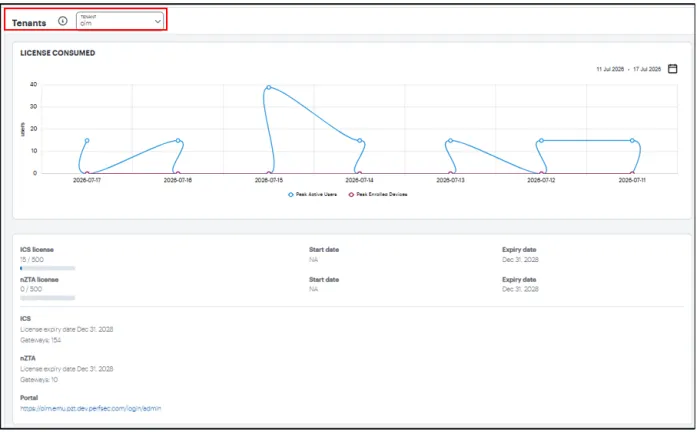The height and width of the screenshot is (432, 697).
Task: Click the active users peak point near 40
Action: [x=268, y=88]
